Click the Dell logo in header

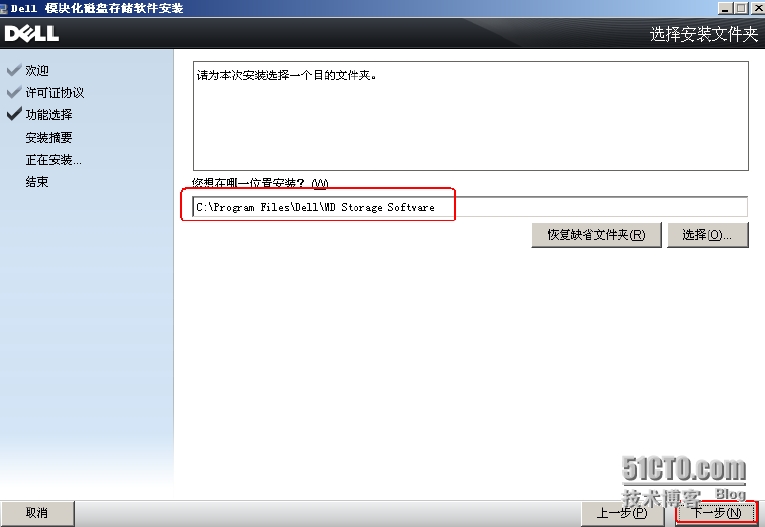pyautogui.click(x=32, y=34)
